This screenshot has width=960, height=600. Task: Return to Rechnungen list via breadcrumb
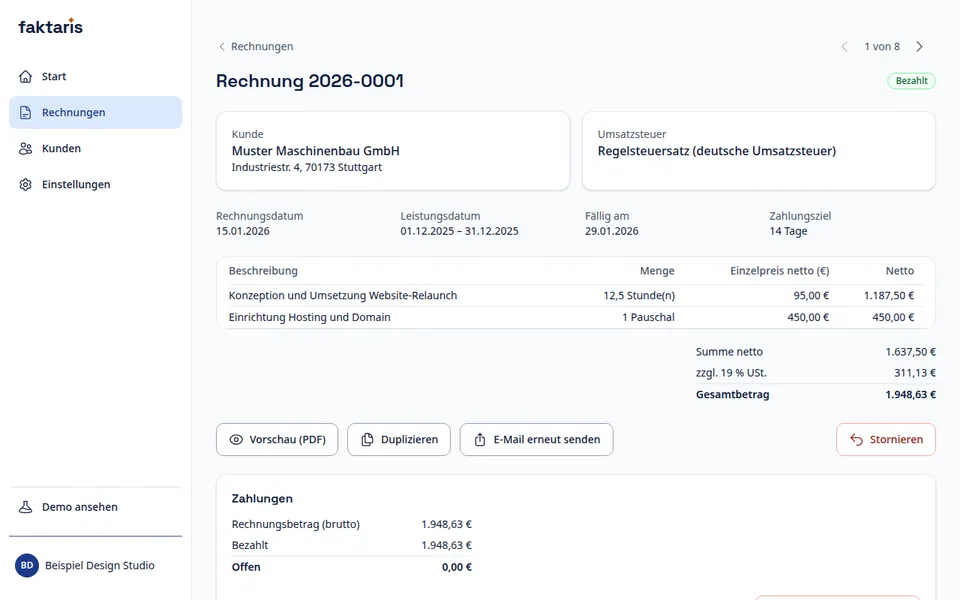262,47
